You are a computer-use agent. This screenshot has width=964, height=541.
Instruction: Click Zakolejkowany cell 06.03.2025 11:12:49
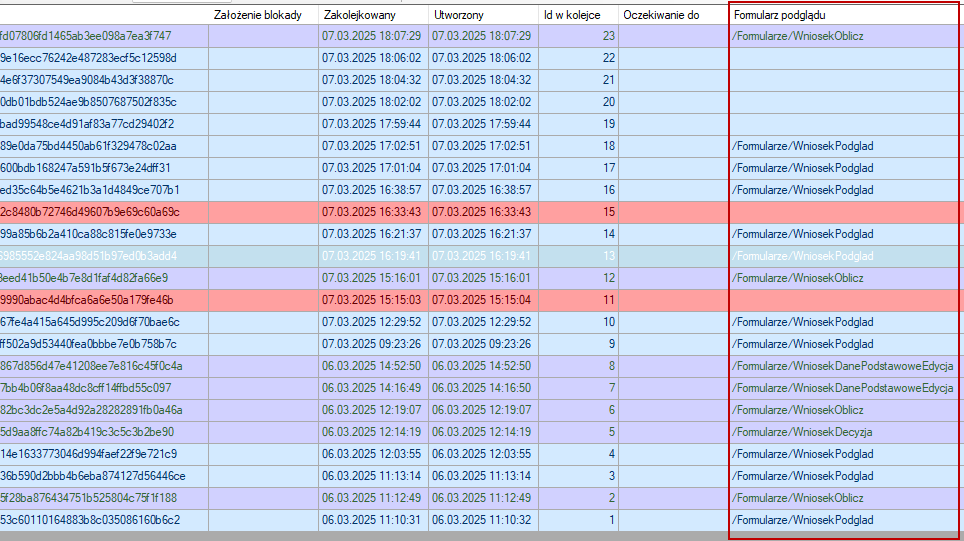pos(373,498)
